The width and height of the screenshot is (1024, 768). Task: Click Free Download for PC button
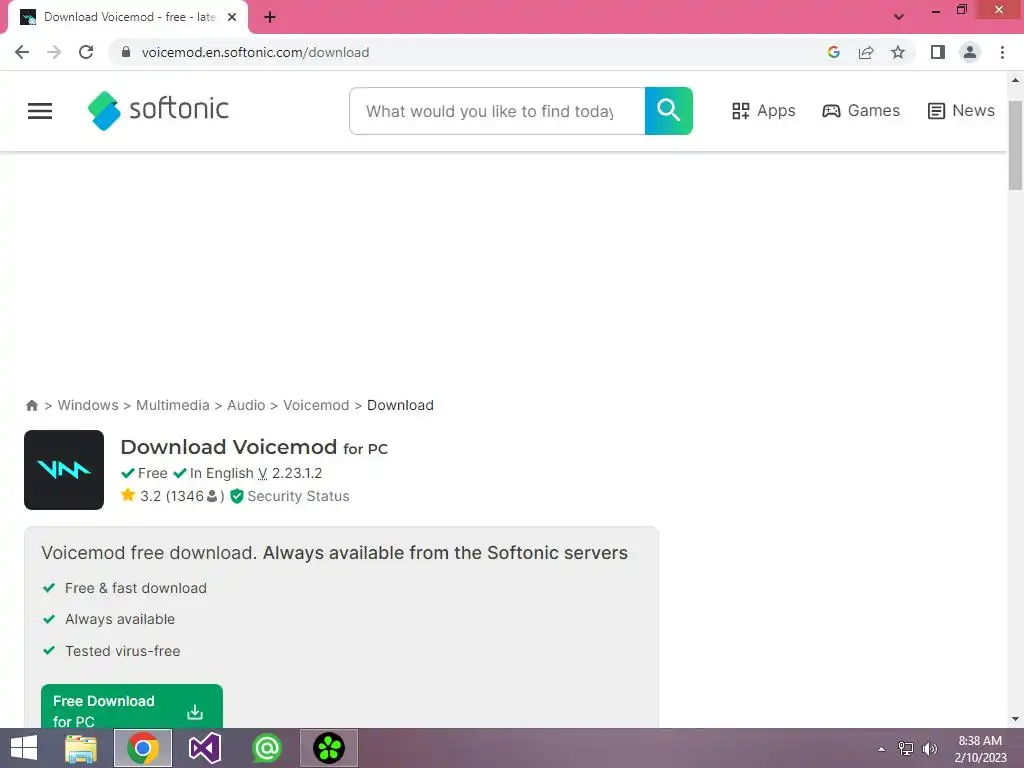pos(132,707)
